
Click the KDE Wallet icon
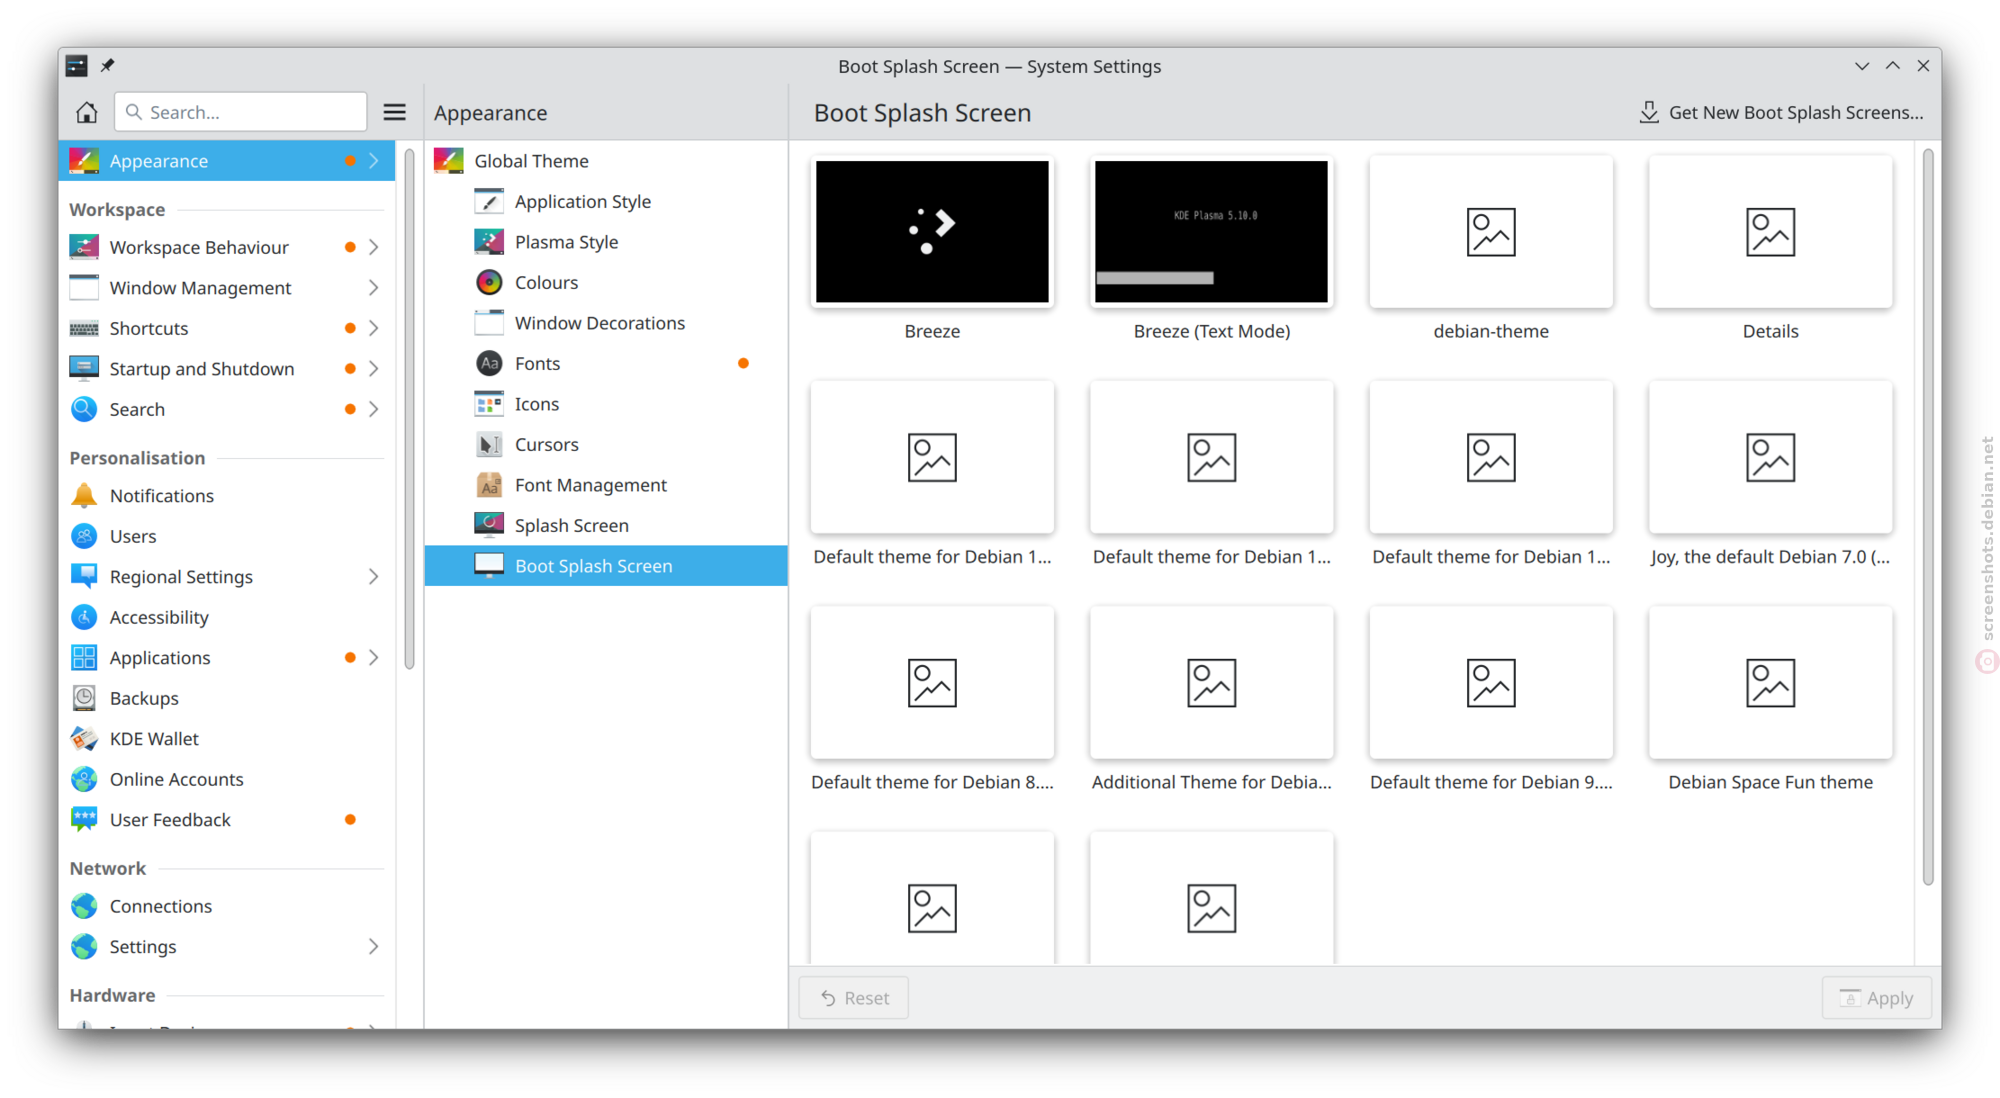[x=84, y=738]
